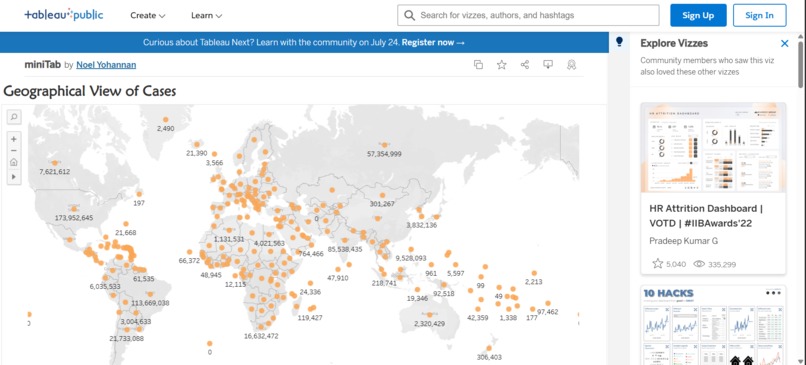The width and height of the screenshot is (806, 365).
Task: Select the map point labeled 97,462
Action: [548, 303]
